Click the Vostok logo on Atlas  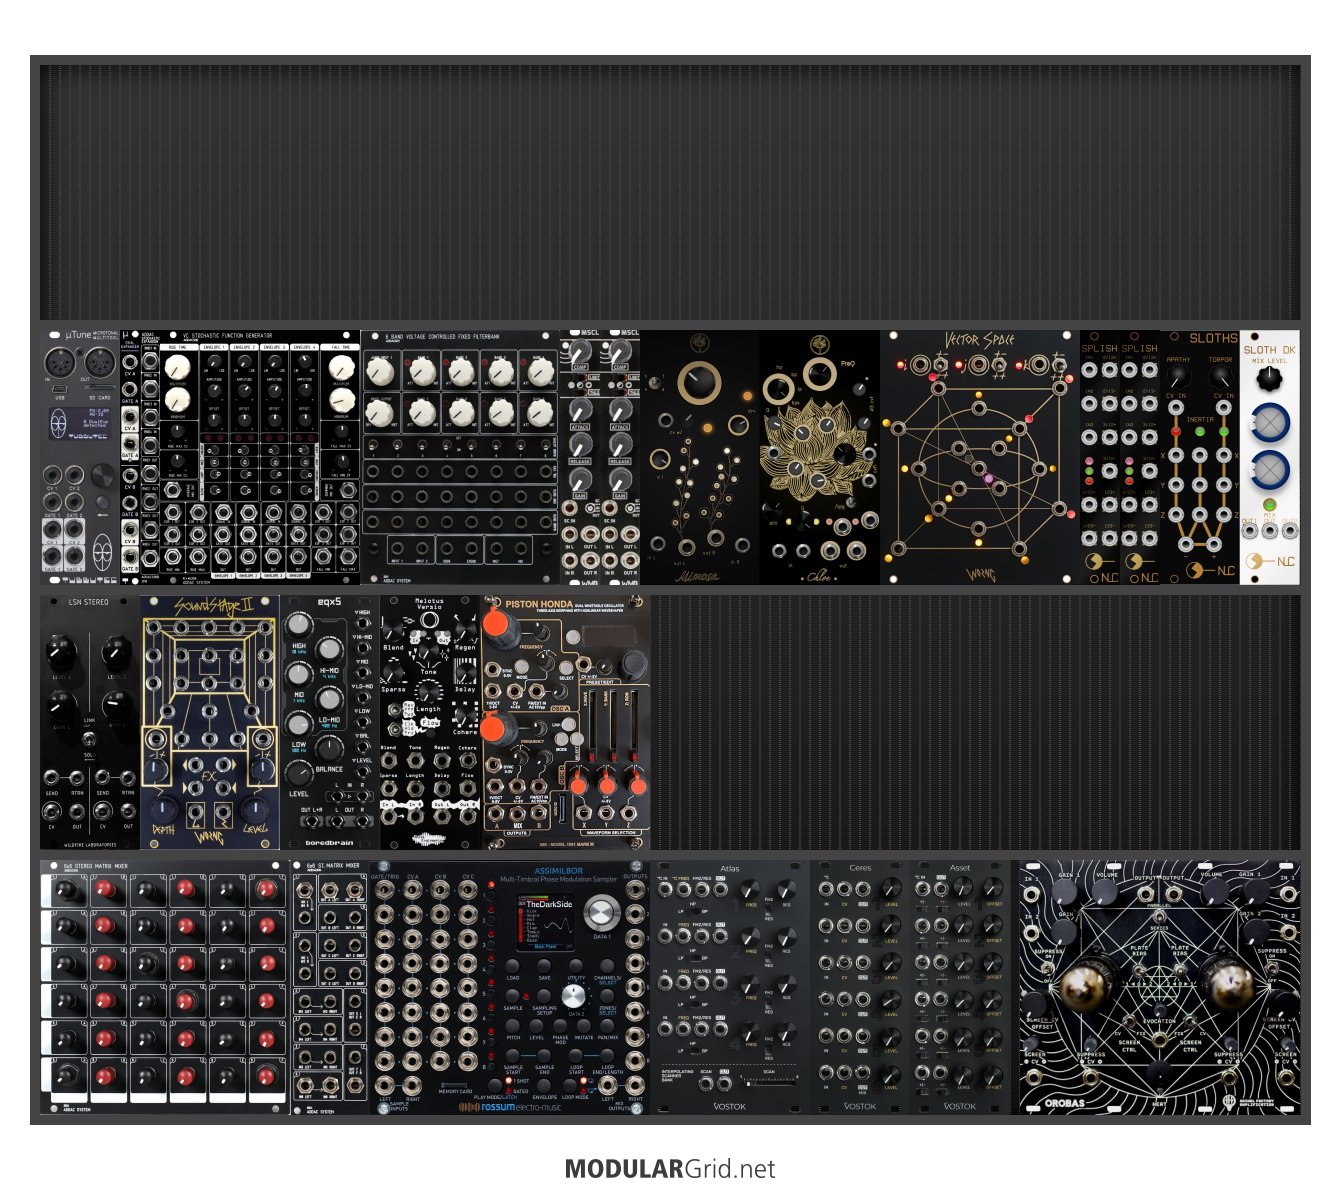730,1106
